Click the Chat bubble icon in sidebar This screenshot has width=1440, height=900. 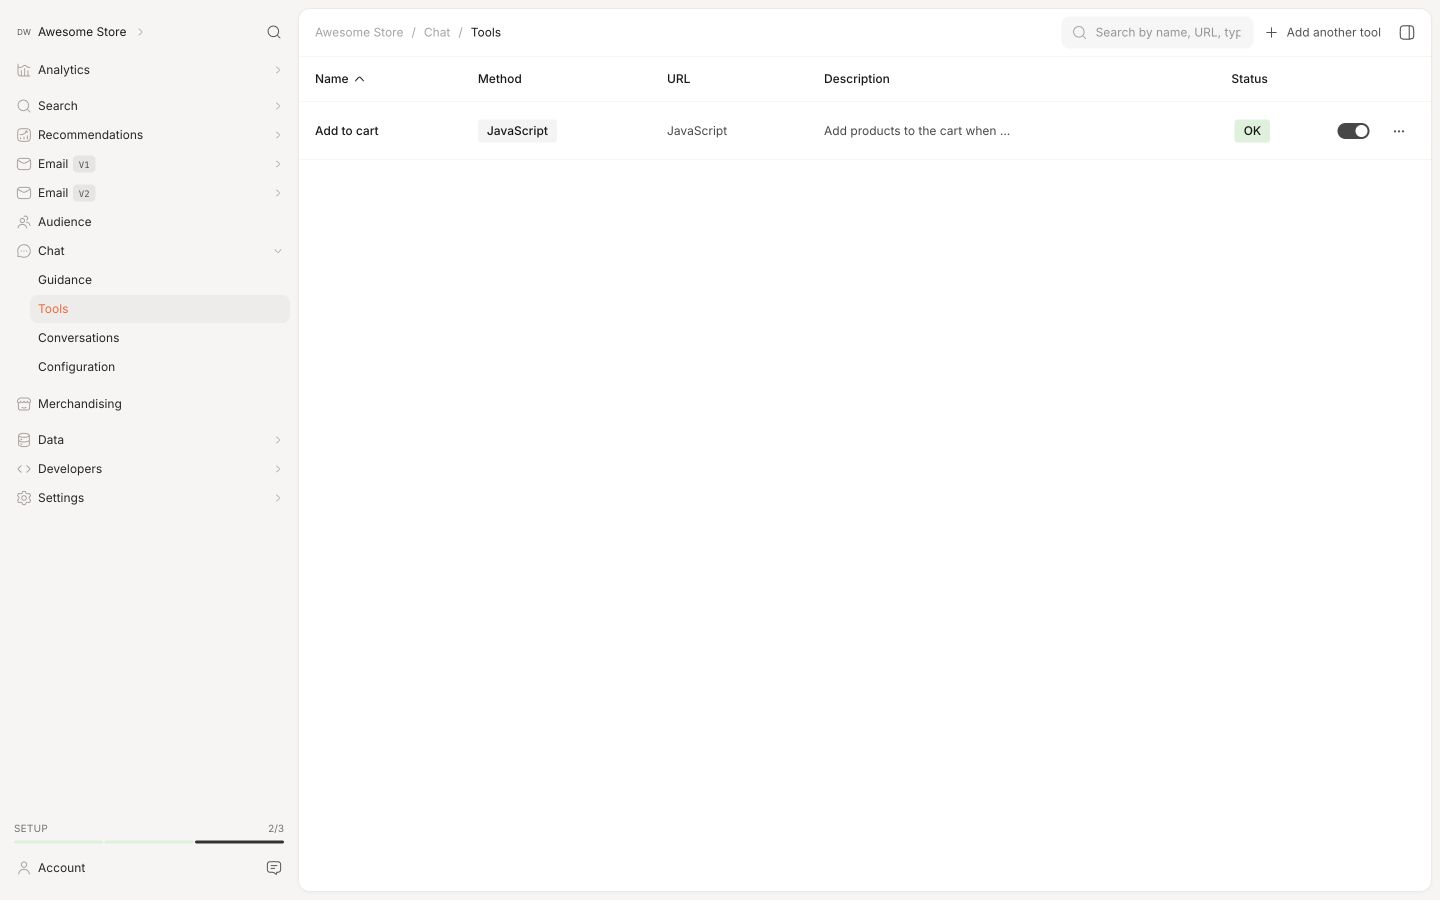click(24, 251)
